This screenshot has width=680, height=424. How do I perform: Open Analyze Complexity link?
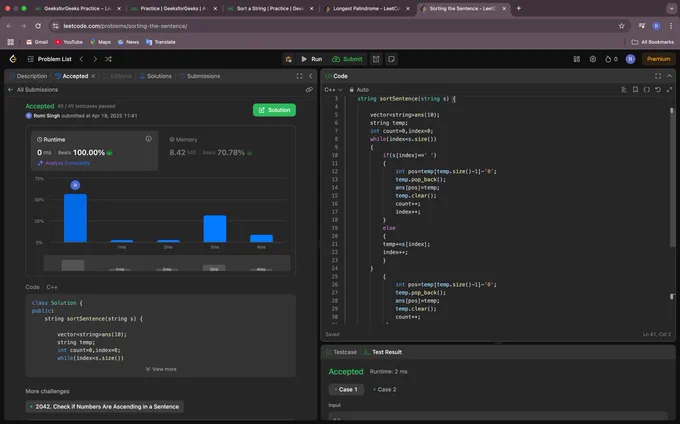tap(64, 163)
